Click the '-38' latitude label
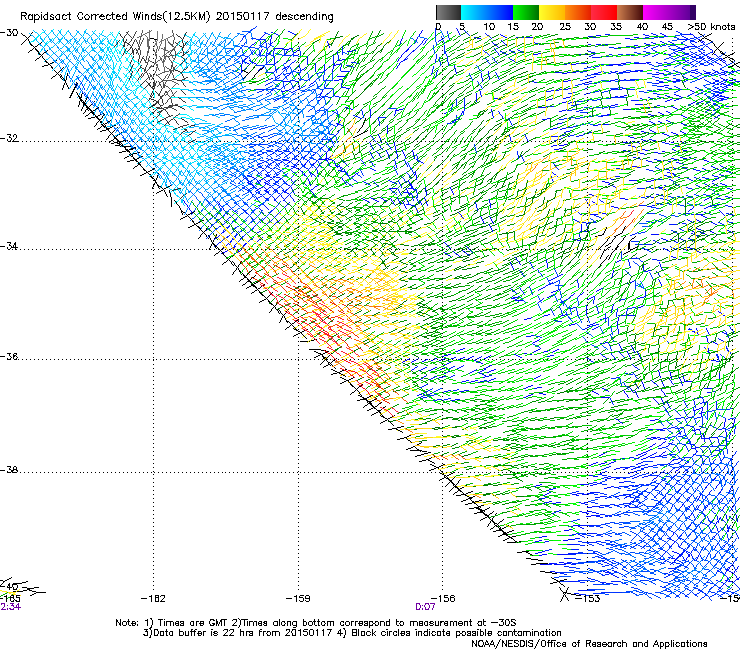740x650 pixels. point(9,470)
